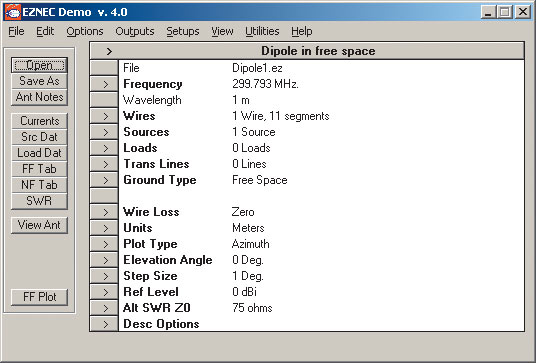Viewport: 536px width, 363px height.
Task: Click the value '1 Wire, 11 segments'
Action: point(281,116)
